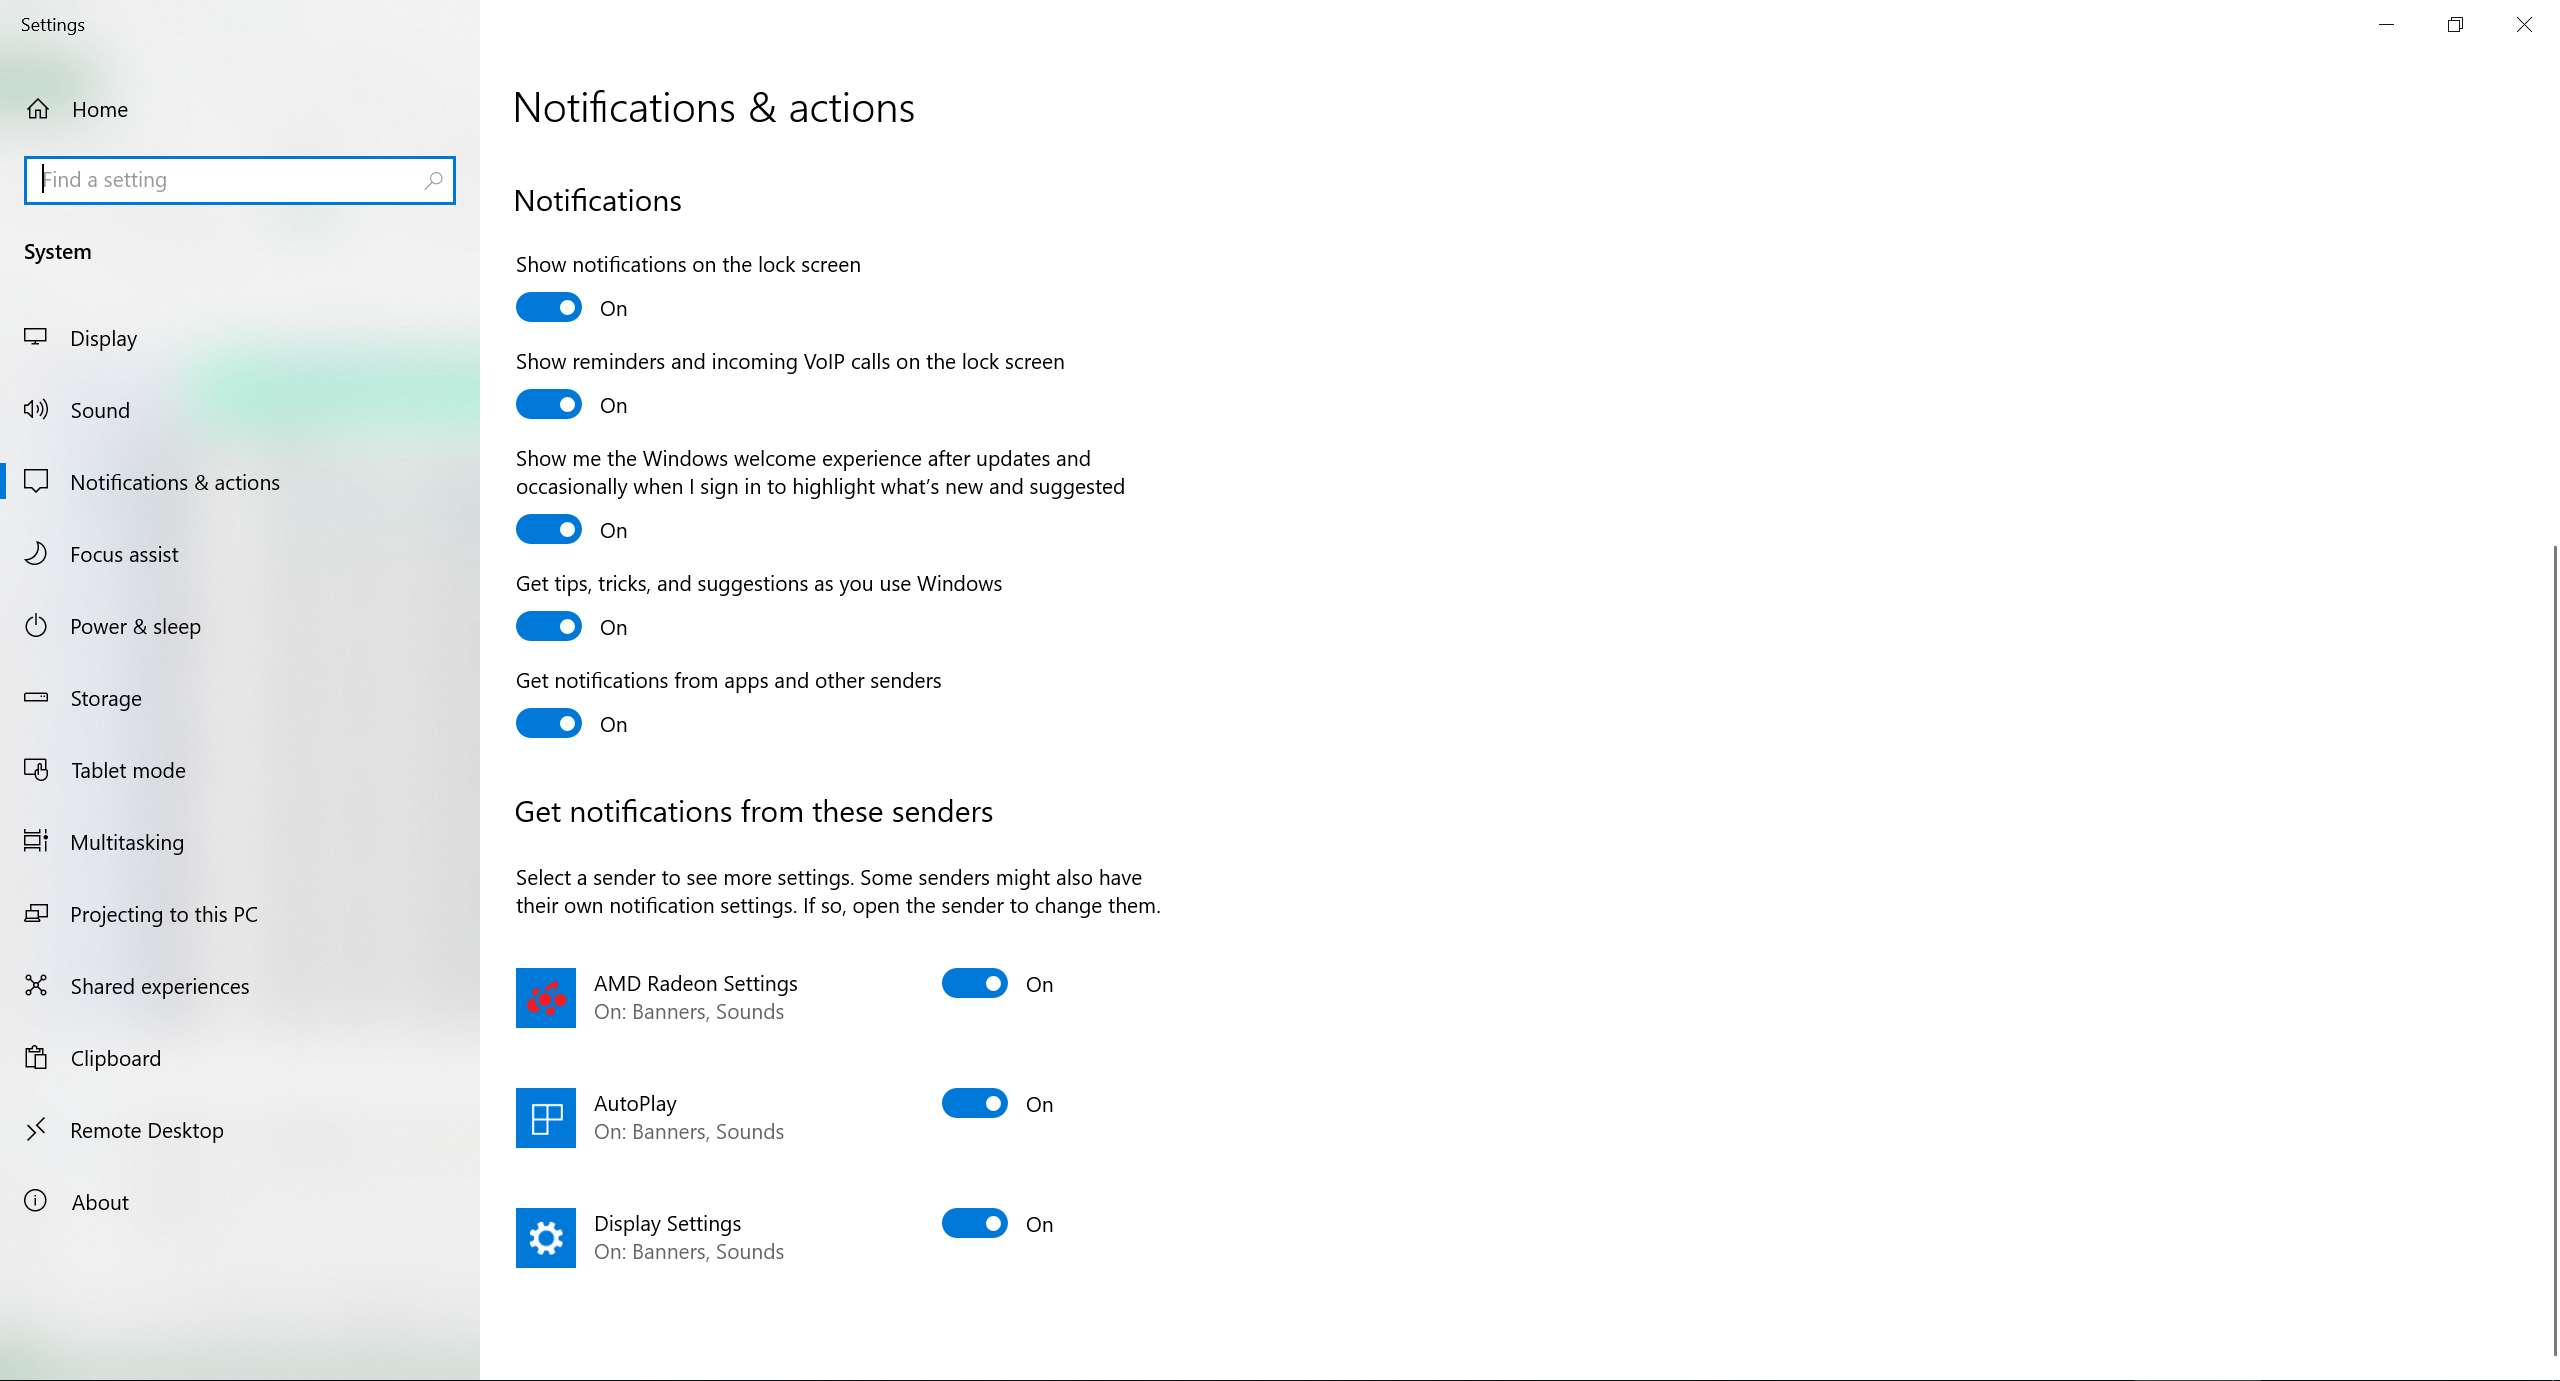2560x1381 pixels.
Task: Click the AMD Radeon Settings icon
Action: [x=546, y=997]
